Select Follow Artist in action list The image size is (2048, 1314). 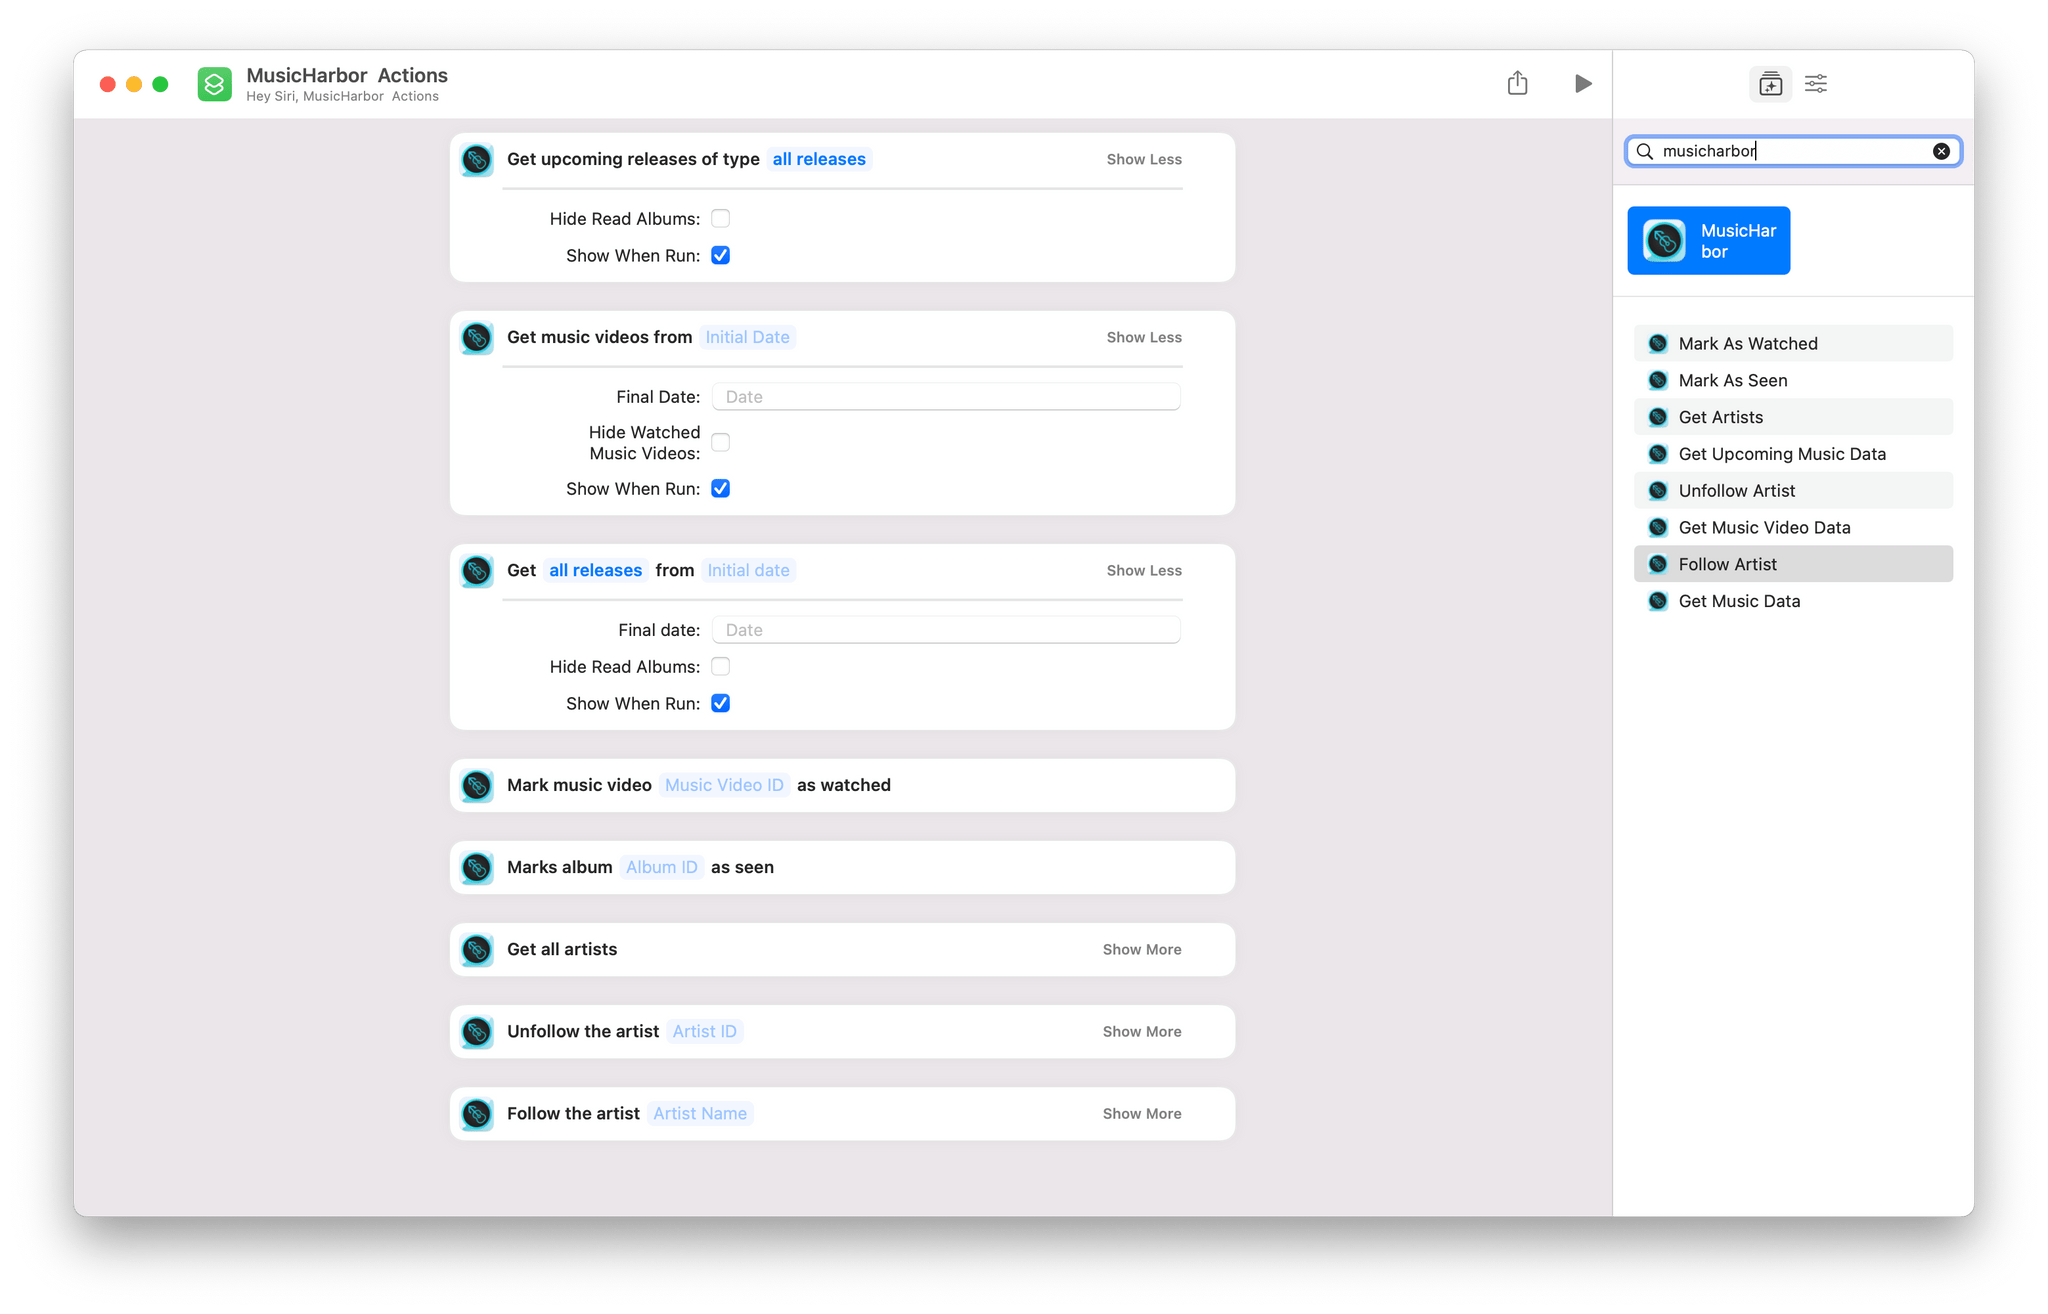[x=1793, y=564]
